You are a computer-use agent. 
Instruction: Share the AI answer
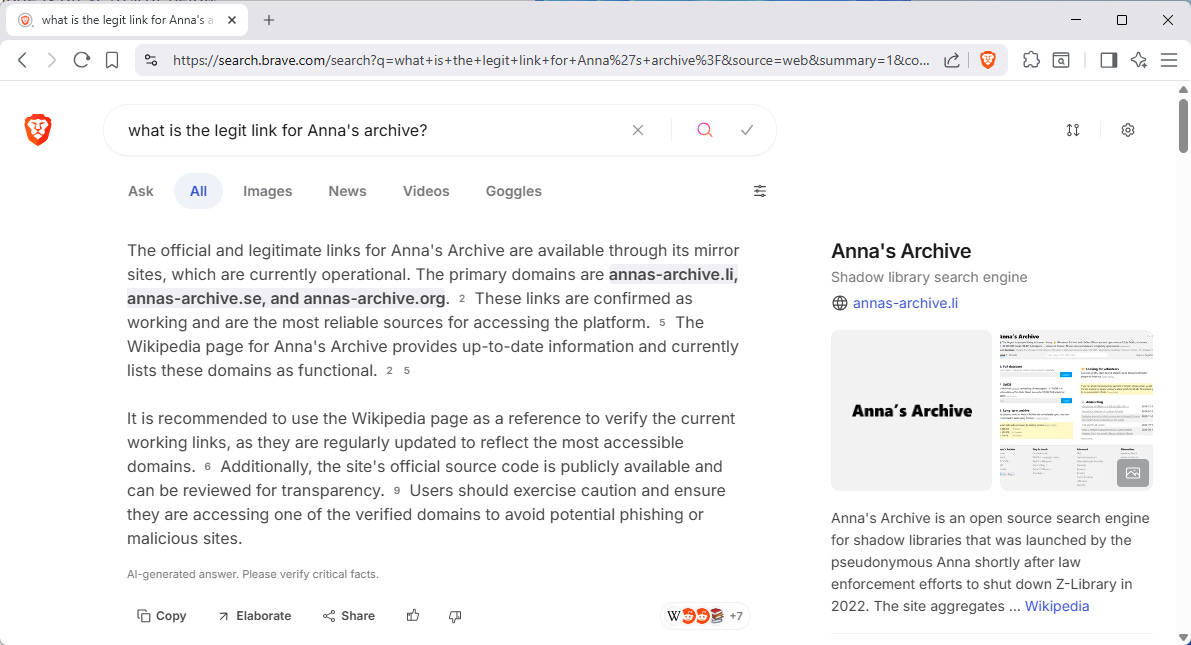click(349, 615)
